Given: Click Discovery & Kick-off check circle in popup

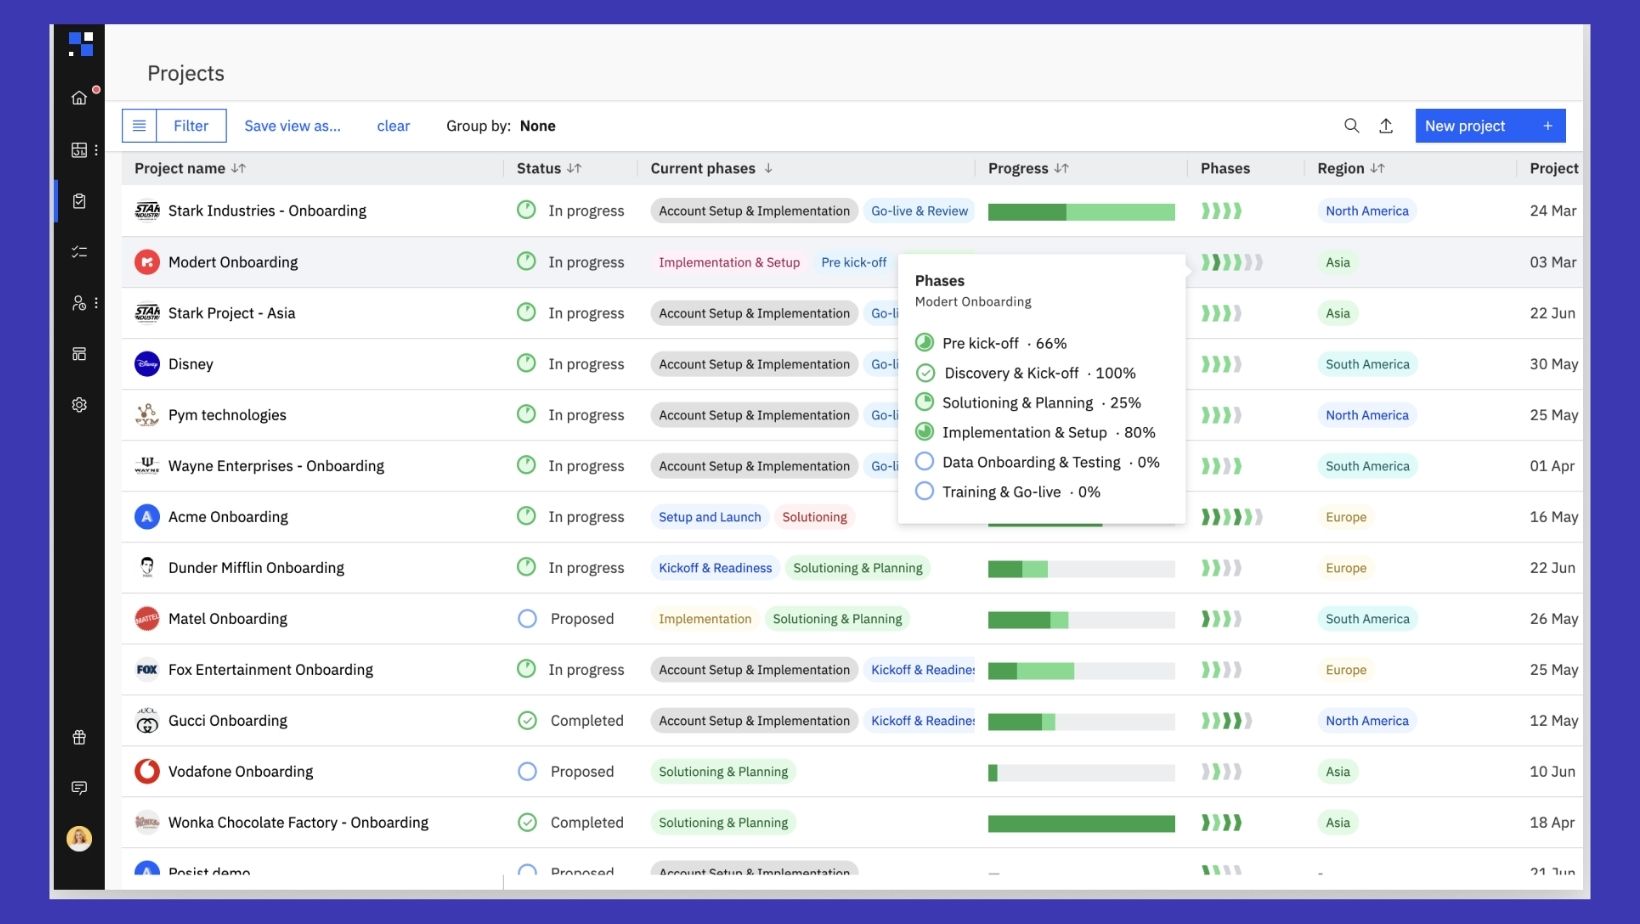Looking at the screenshot, I should click(925, 373).
